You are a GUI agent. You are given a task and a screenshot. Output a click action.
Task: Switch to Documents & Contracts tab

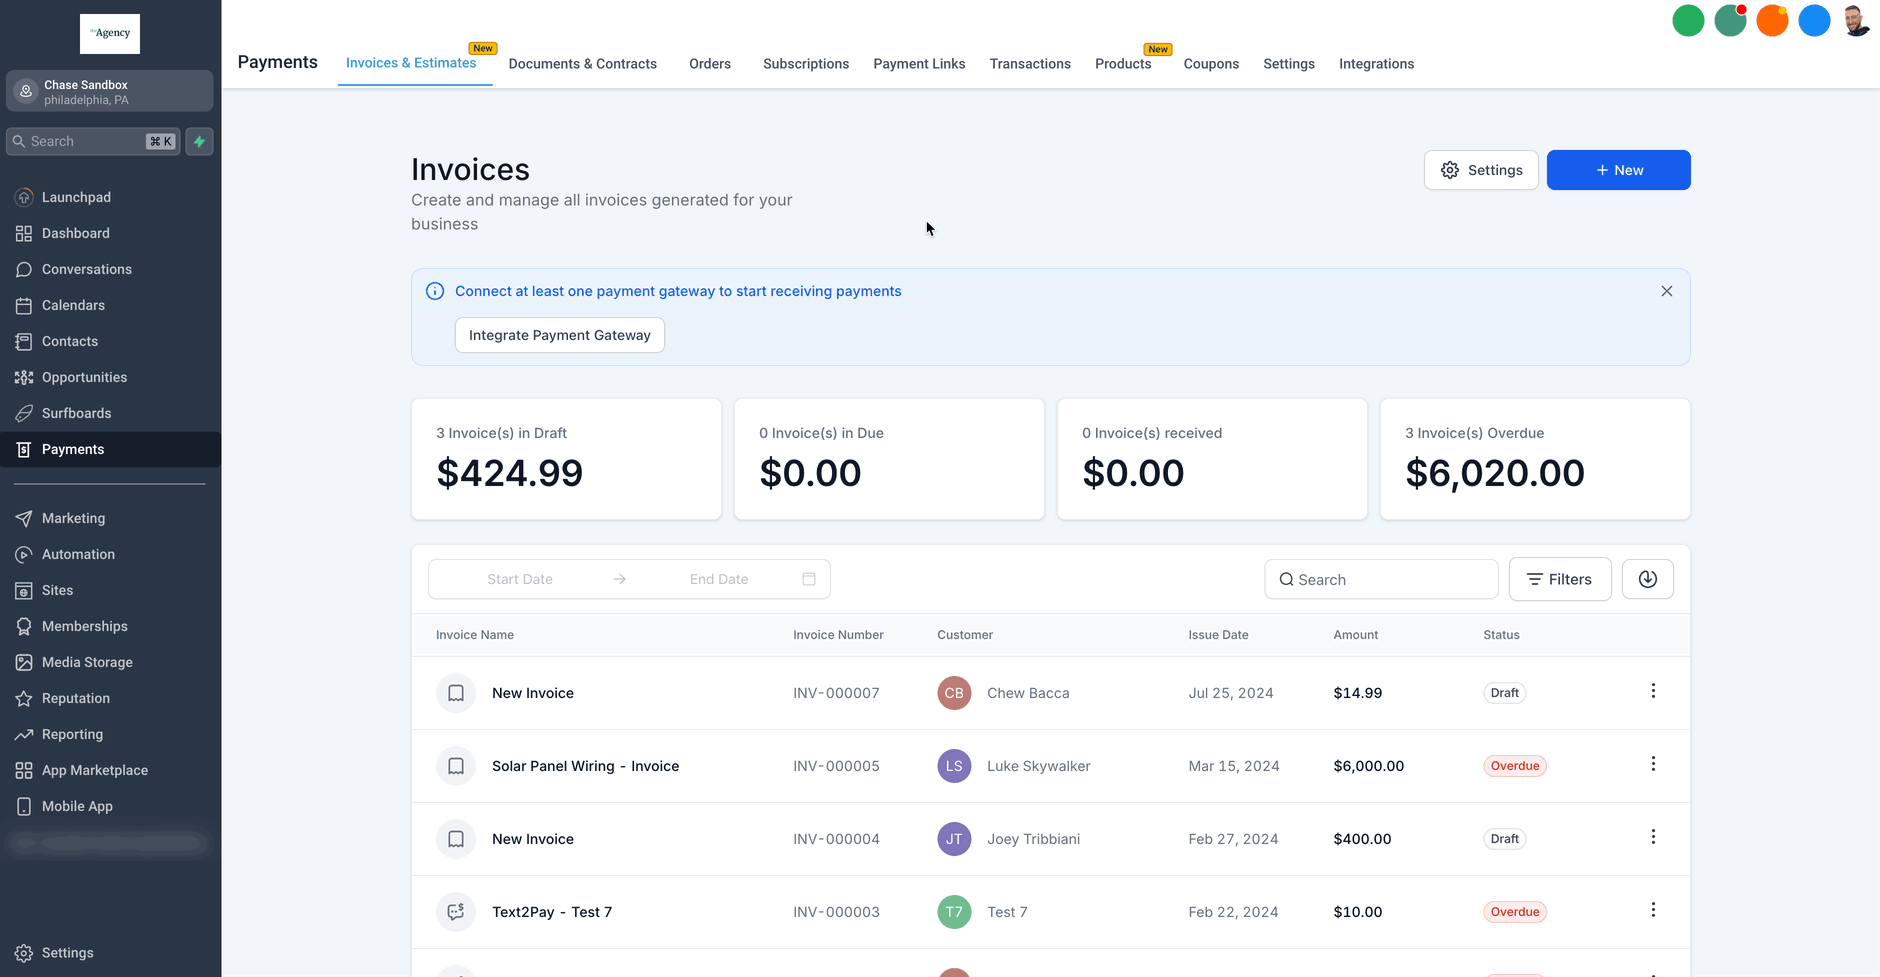(583, 64)
